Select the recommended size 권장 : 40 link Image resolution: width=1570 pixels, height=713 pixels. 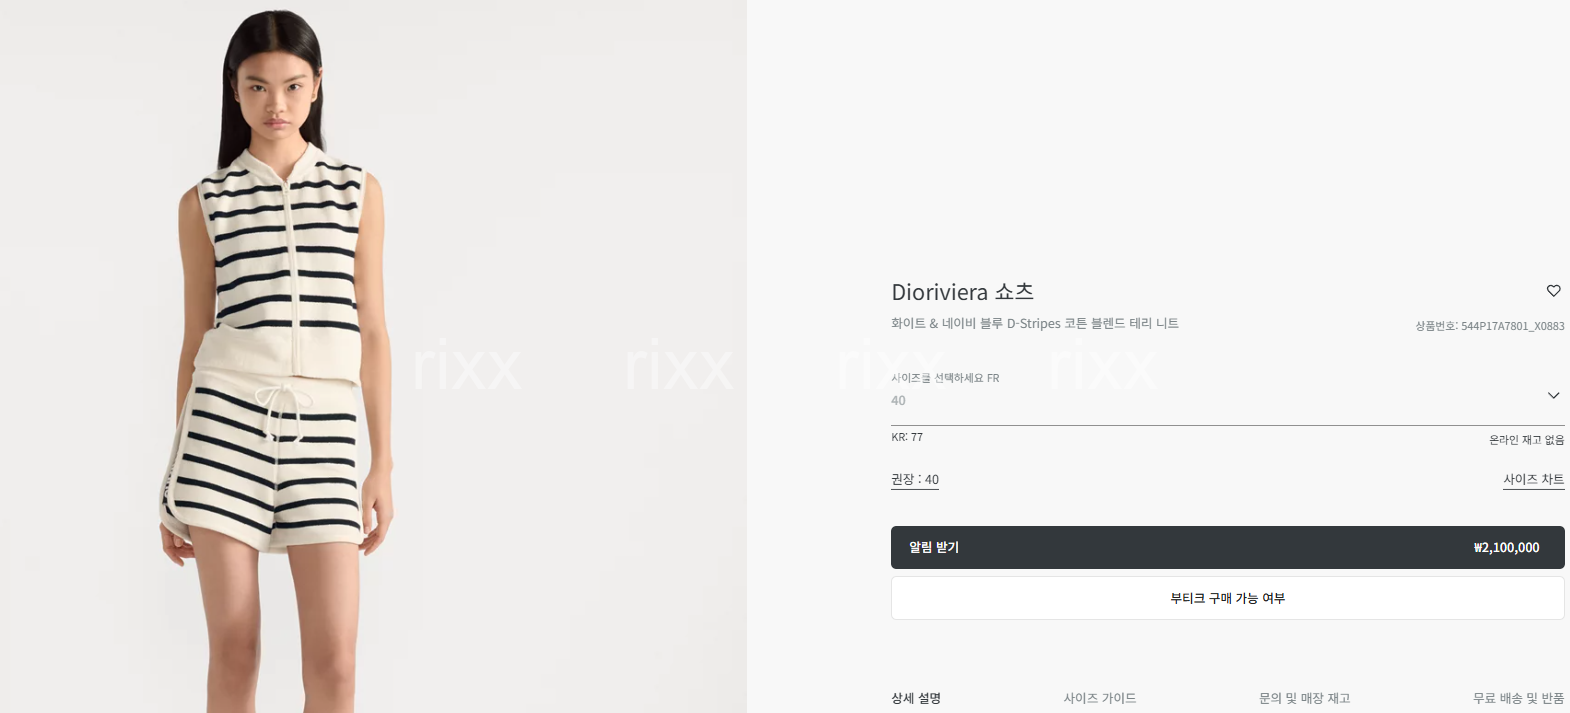[x=915, y=479]
